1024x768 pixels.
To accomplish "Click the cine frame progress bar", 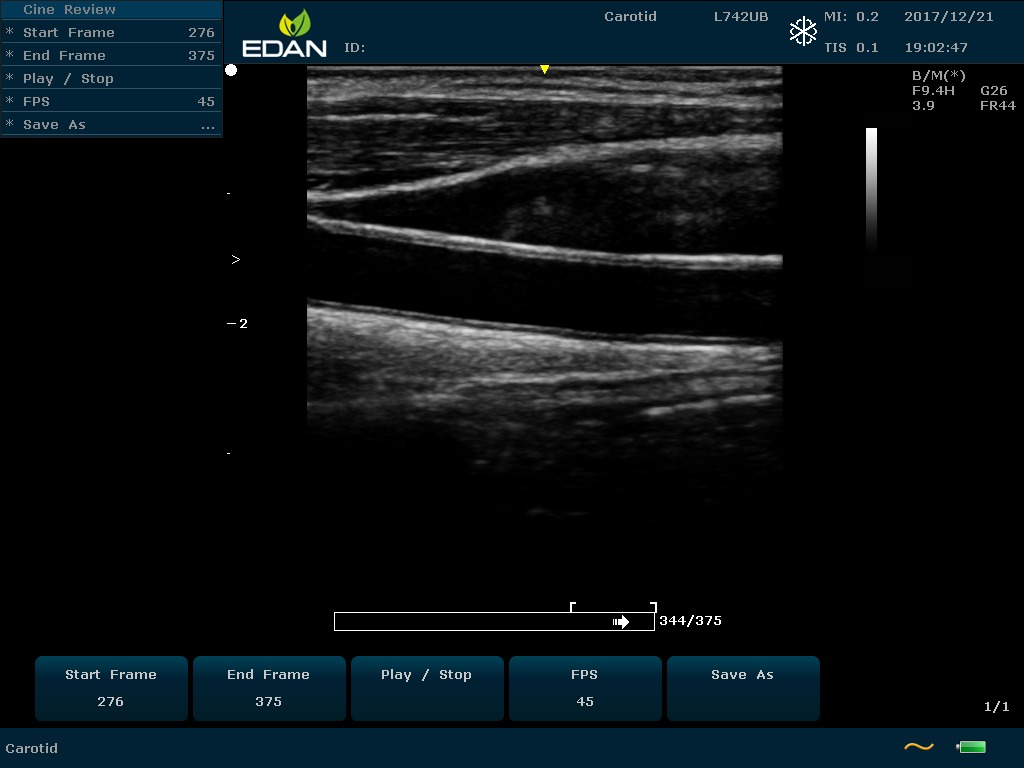I will pos(494,622).
